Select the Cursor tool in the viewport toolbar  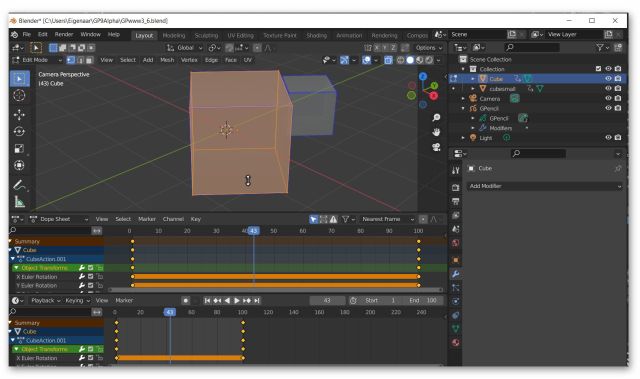pos(19,96)
